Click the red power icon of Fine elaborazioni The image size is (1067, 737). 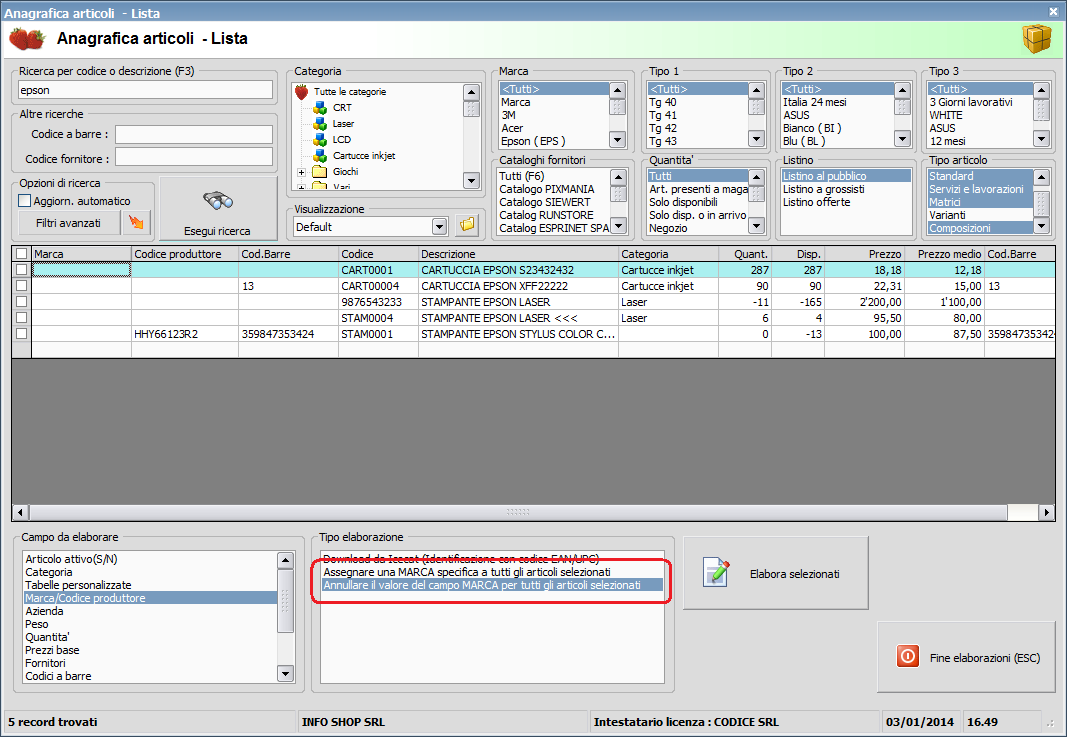pyautogui.click(x=908, y=657)
